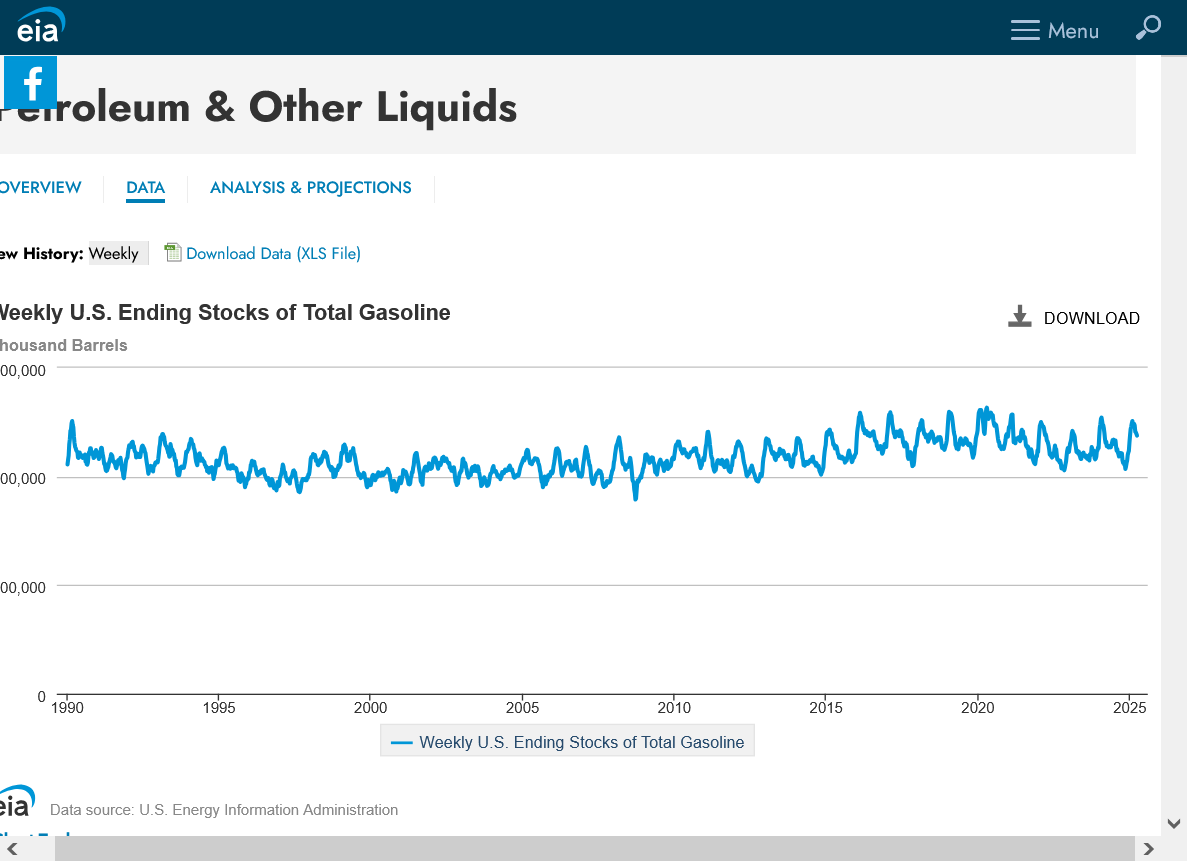Click the horizontal scrollbar left arrow
Image resolution: width=1187 pixels, height=861 pixels.
click(x=12, y=849)
